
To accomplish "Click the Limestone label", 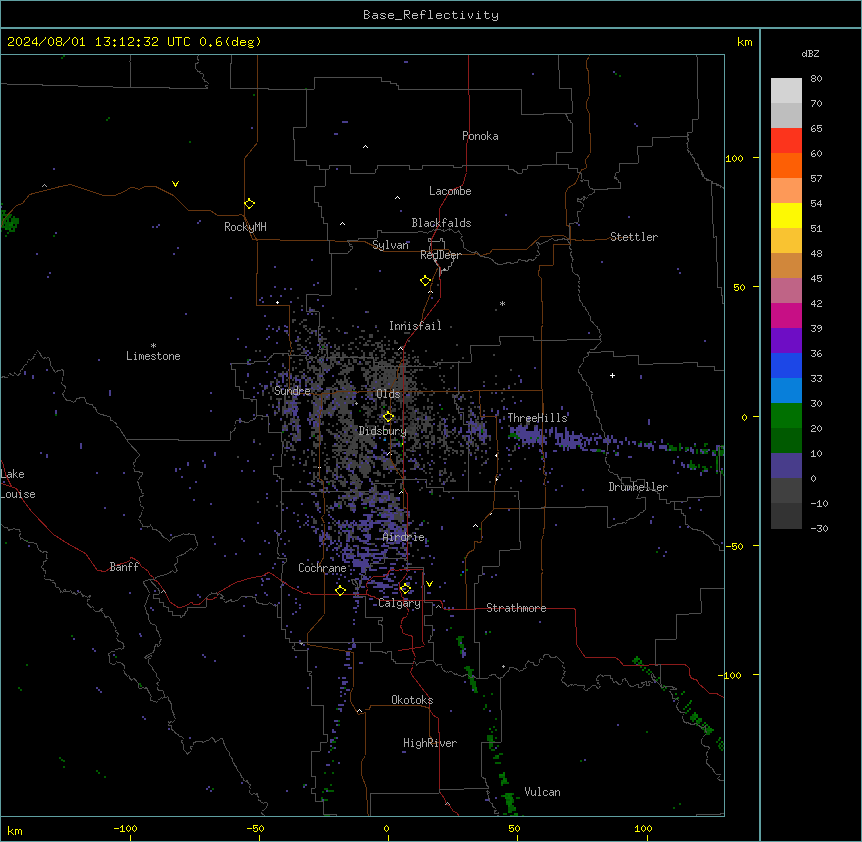I will [x=153, y=356].
